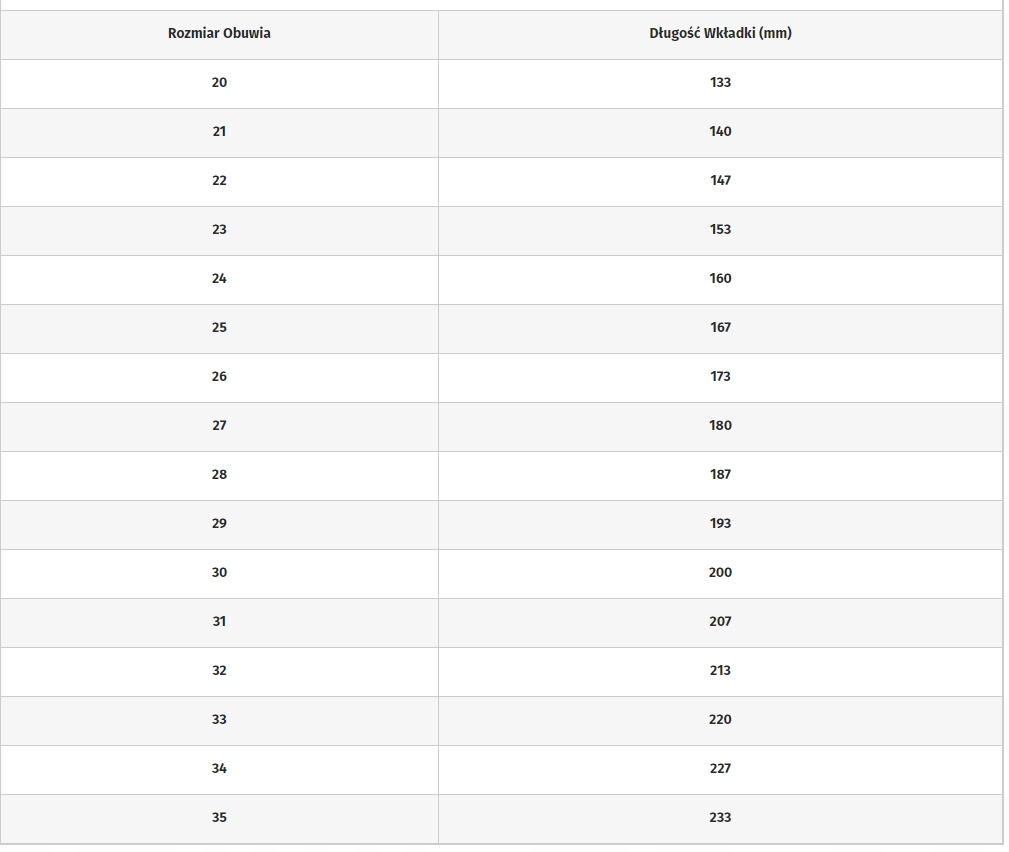The height and width of the screenshot is (852, 1009).
Task: Click the 213 insole length cell
Action: tap(720, 670)
